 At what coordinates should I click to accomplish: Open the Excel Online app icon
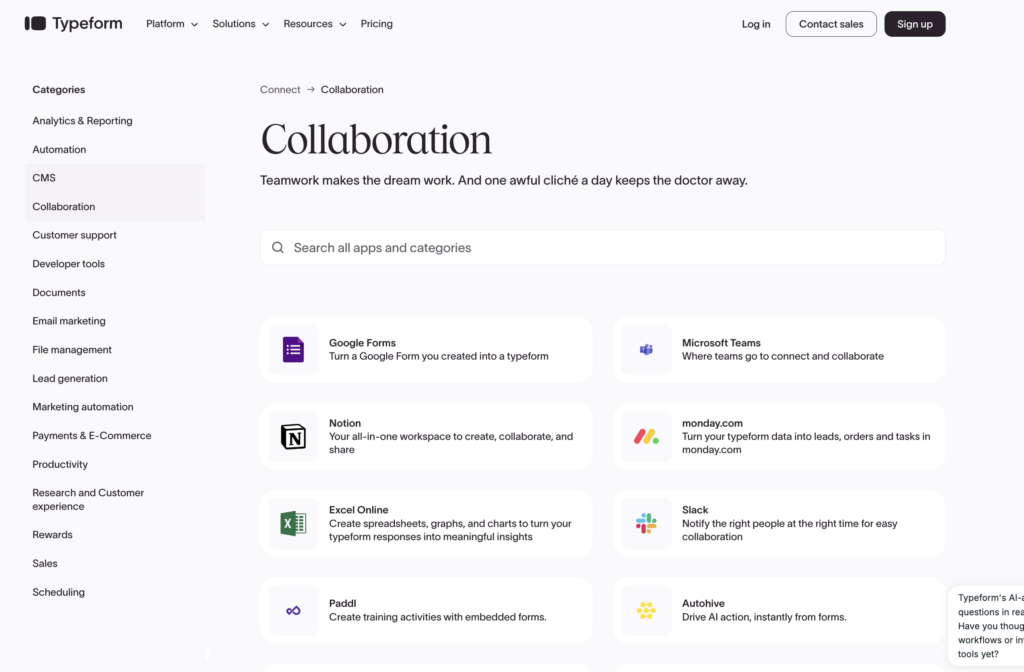(x=293, y=523)
